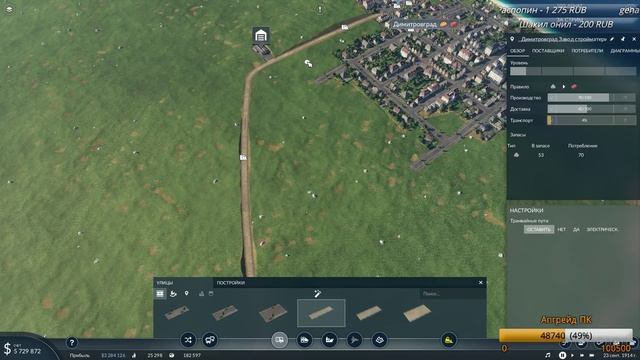
Task: Click the Доставка progress bar
Action: point(591,109)
